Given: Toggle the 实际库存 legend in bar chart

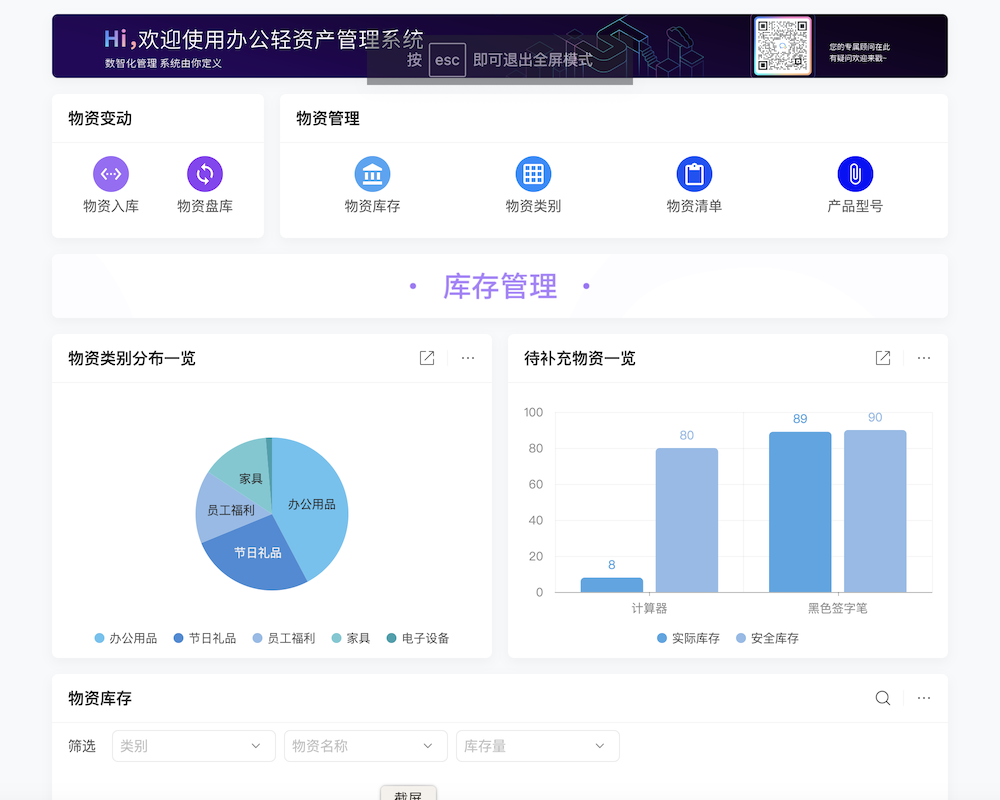Looking at the screenshot, I should click(x=688, y=637).
